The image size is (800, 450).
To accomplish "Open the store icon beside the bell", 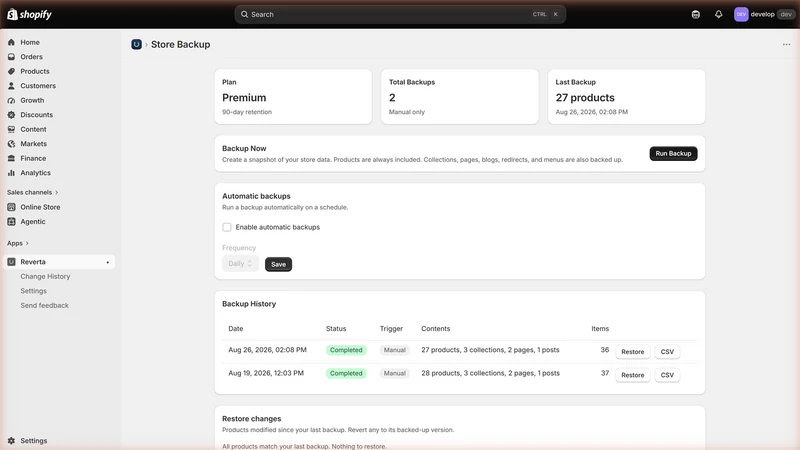I will [x=696, y=14].
